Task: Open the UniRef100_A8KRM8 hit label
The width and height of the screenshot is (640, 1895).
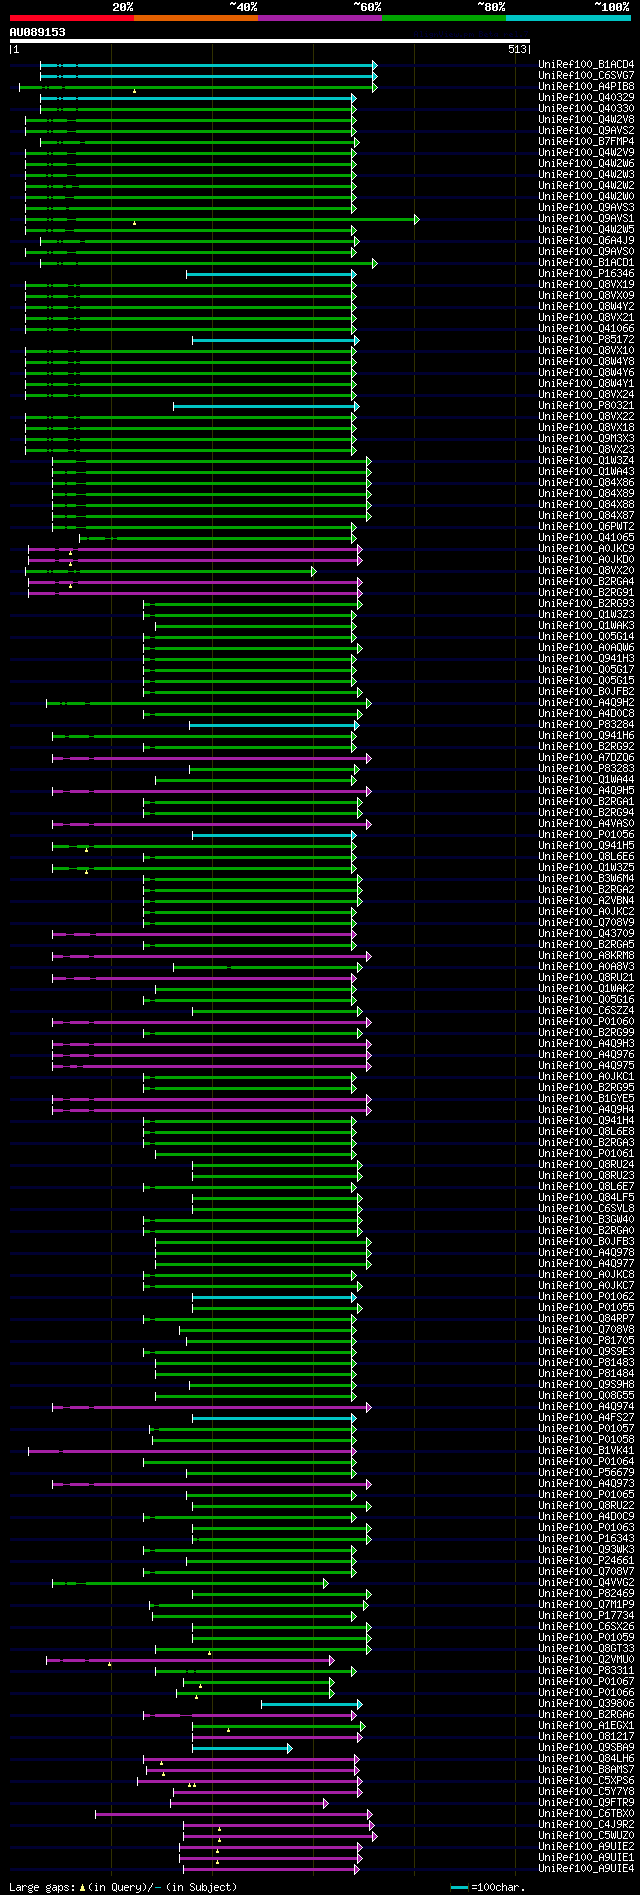Action: (x=586, y=956)
